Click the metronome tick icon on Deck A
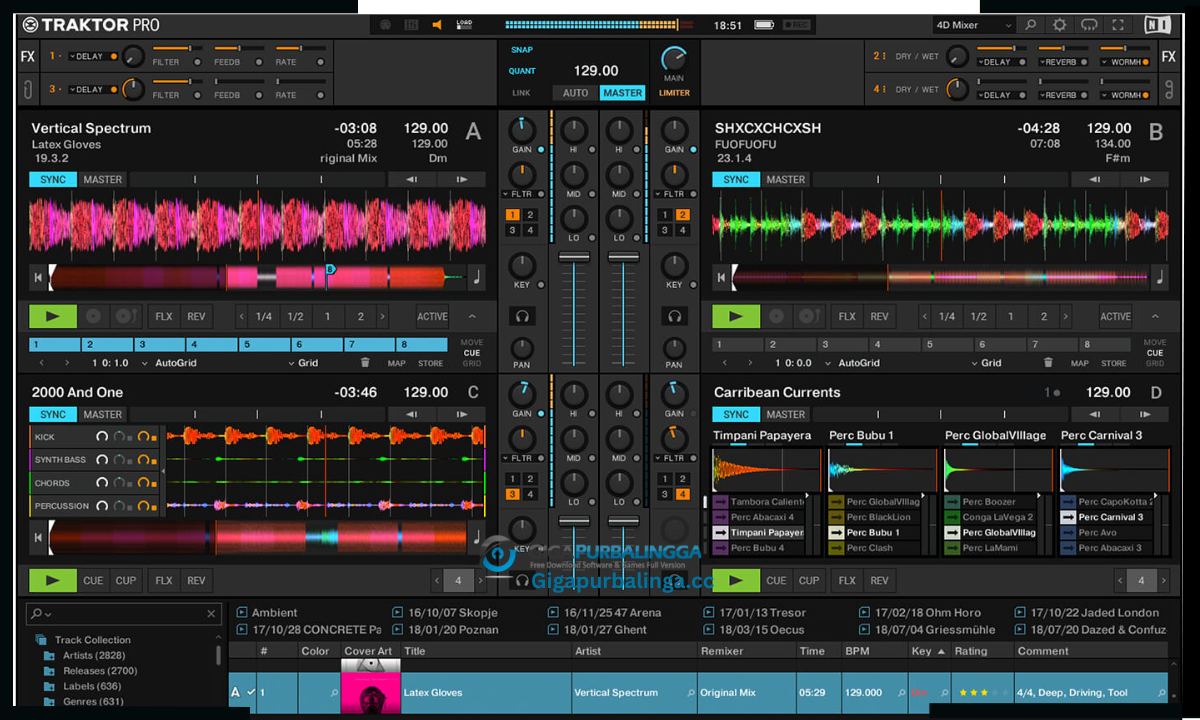Screen dimensions: 1200x720 click(x=477, y=278)
